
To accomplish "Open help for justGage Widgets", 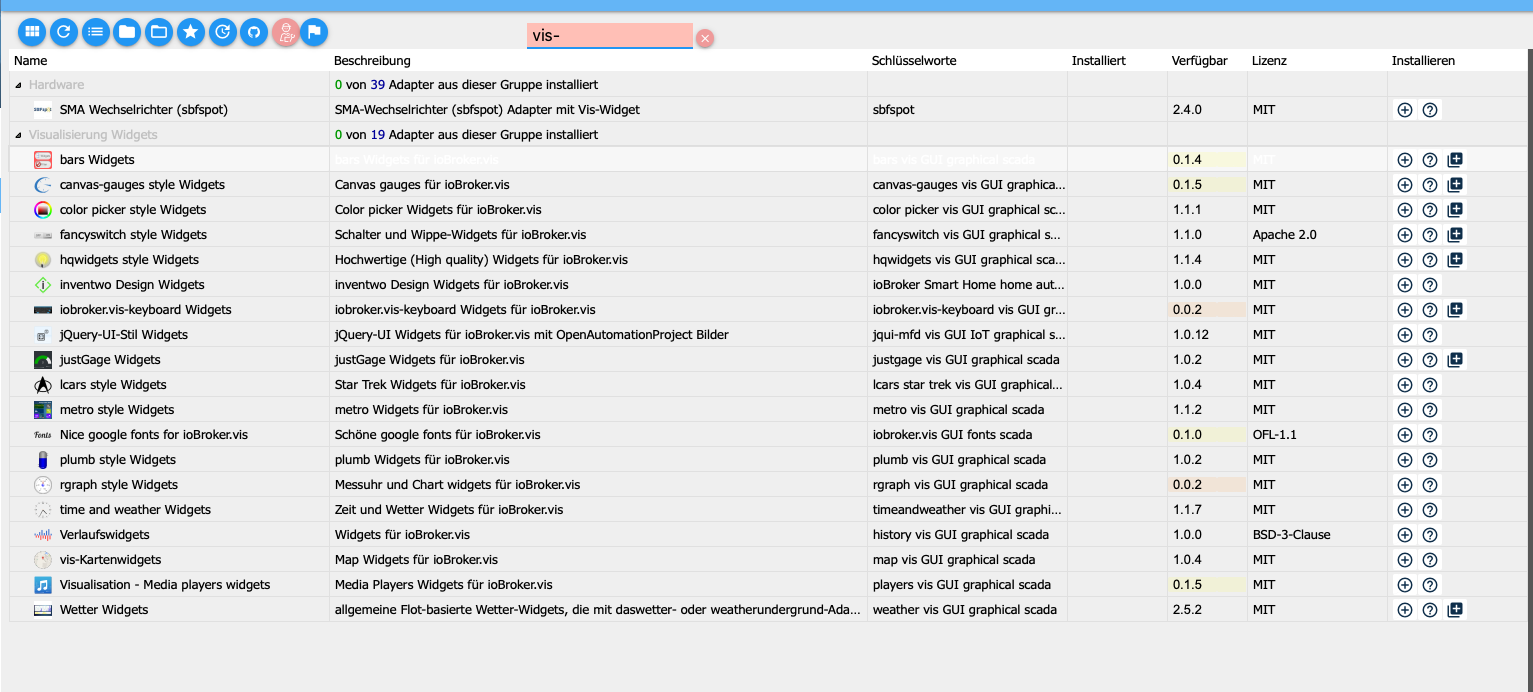I will 1430,360.
